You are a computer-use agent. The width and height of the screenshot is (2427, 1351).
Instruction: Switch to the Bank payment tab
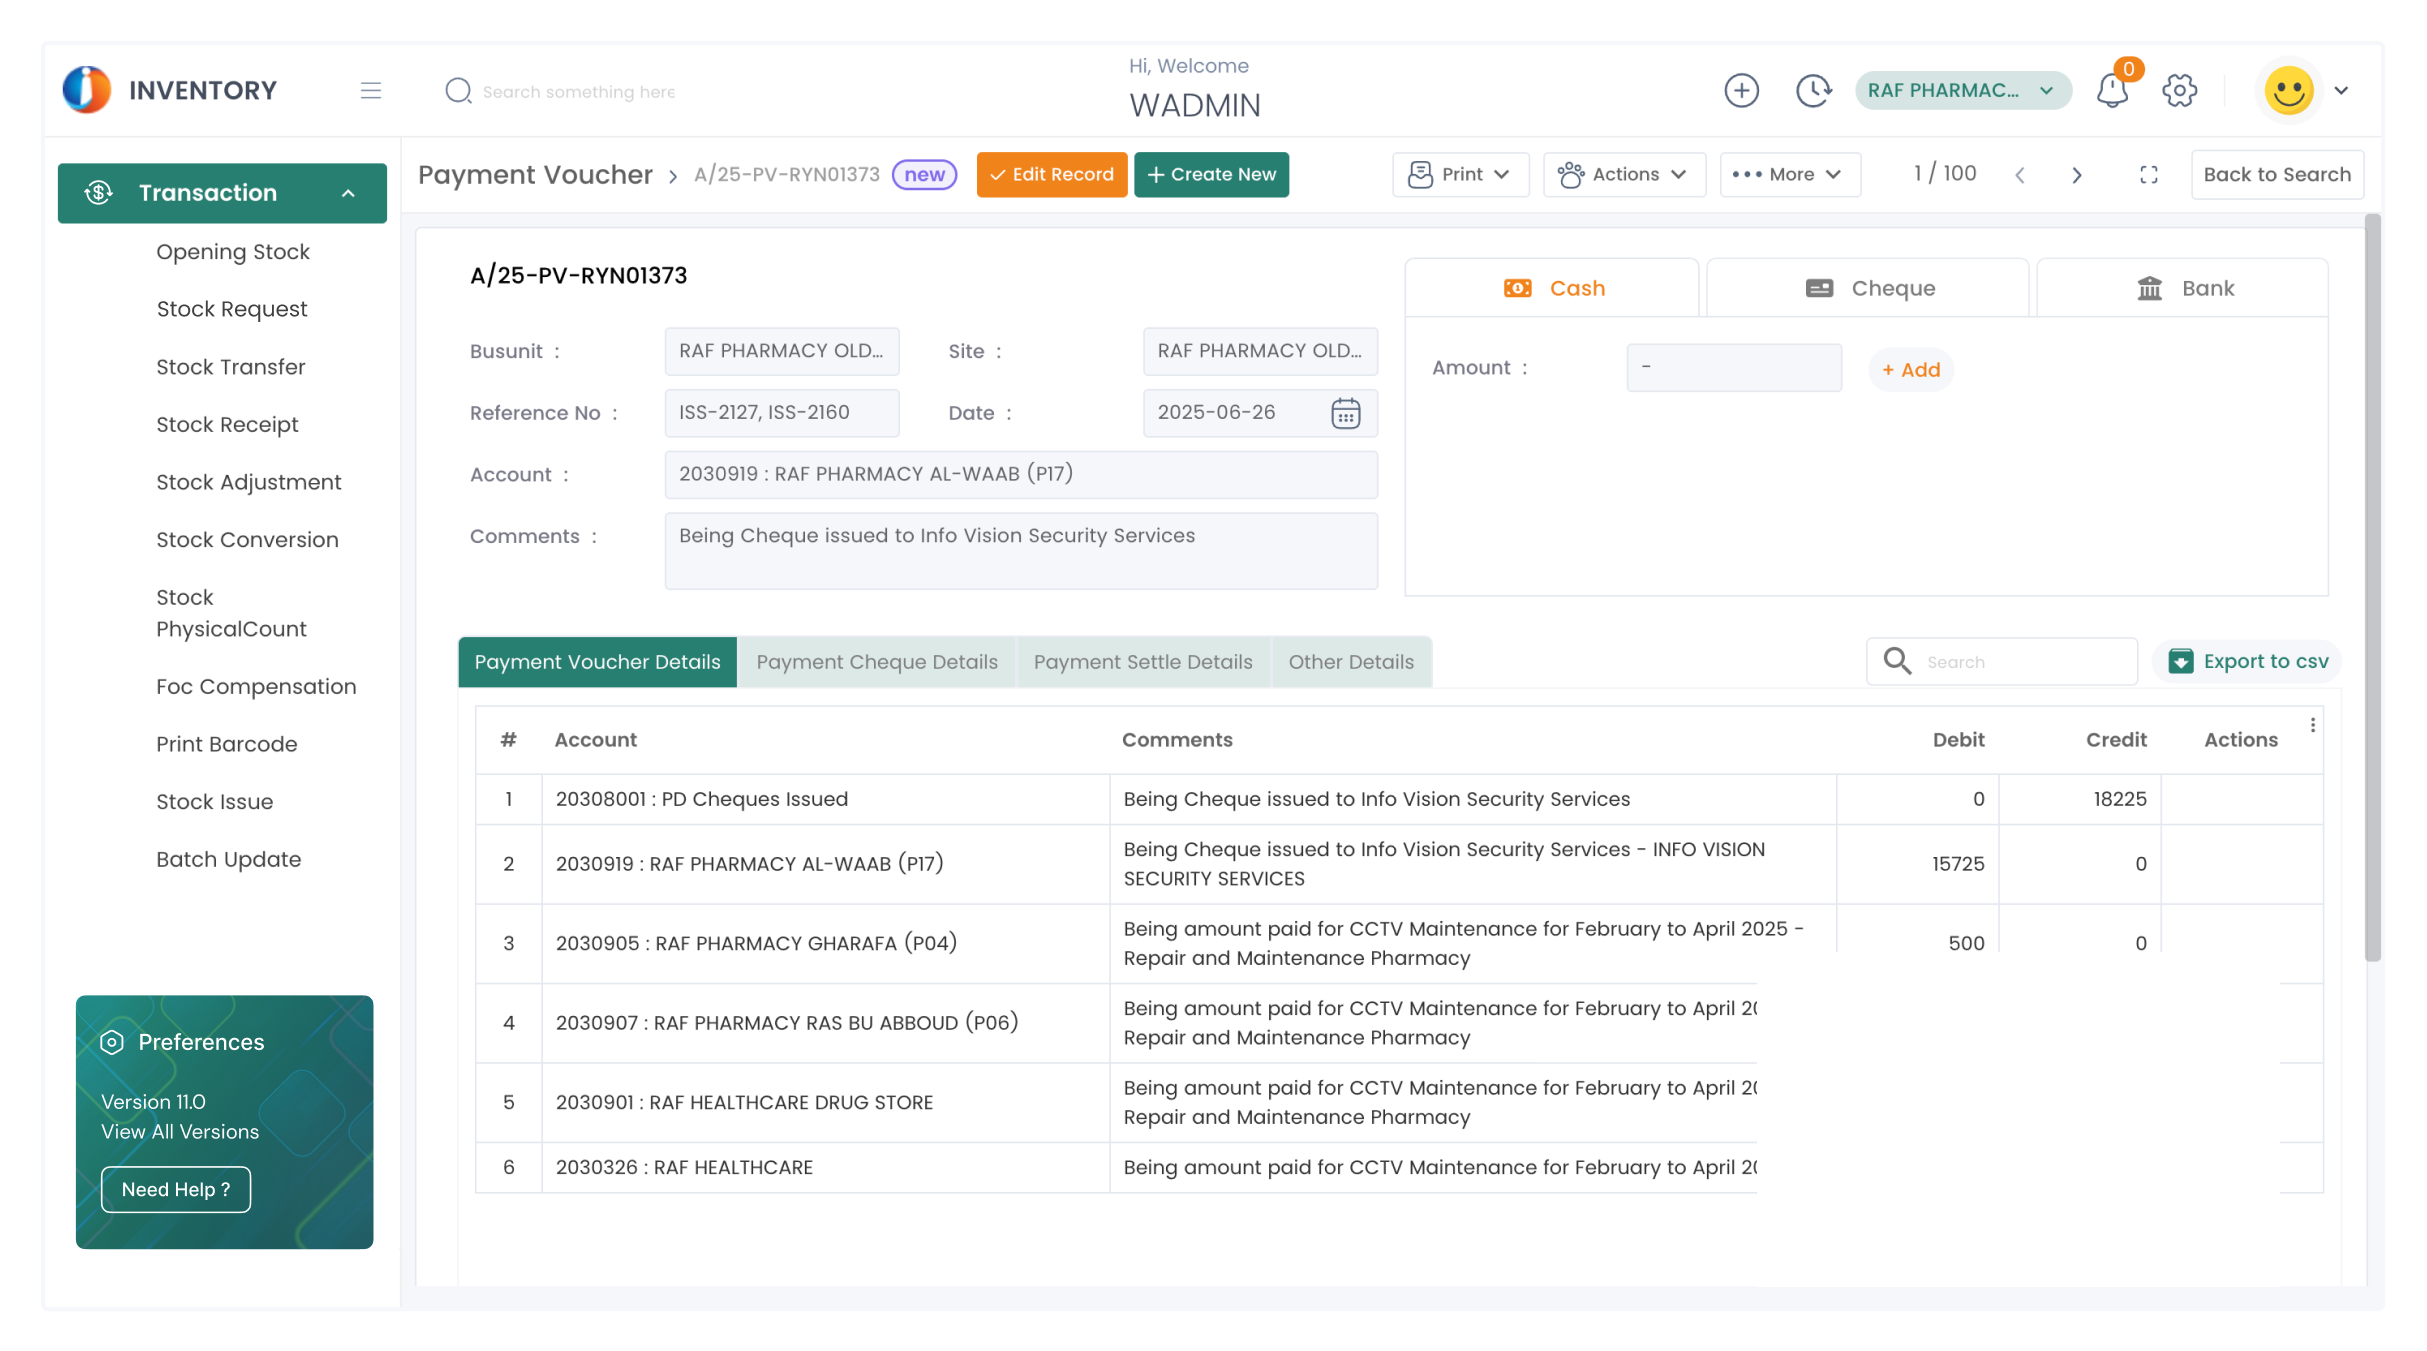click(2183, 288)
